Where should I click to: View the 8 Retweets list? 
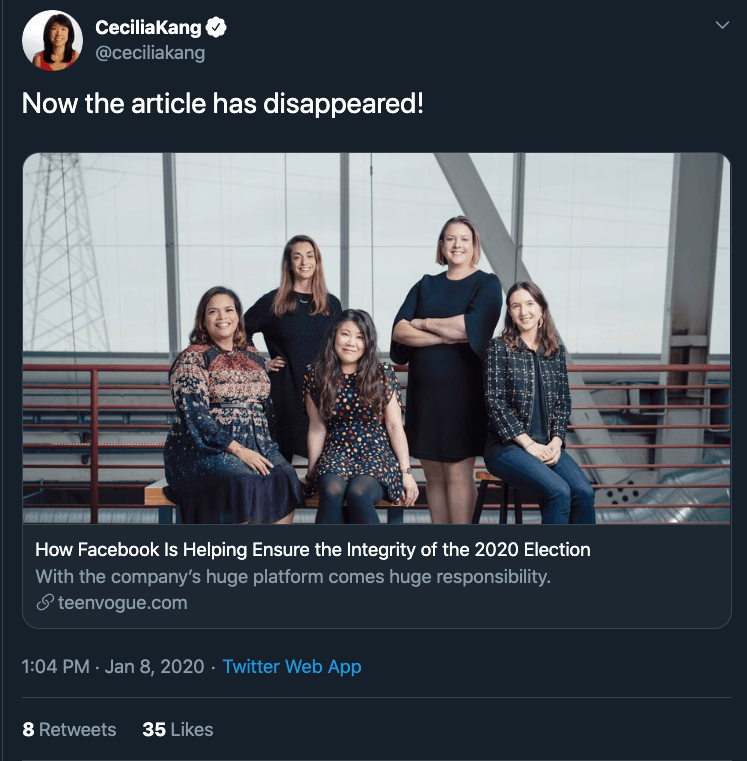[x=69, y=730]
